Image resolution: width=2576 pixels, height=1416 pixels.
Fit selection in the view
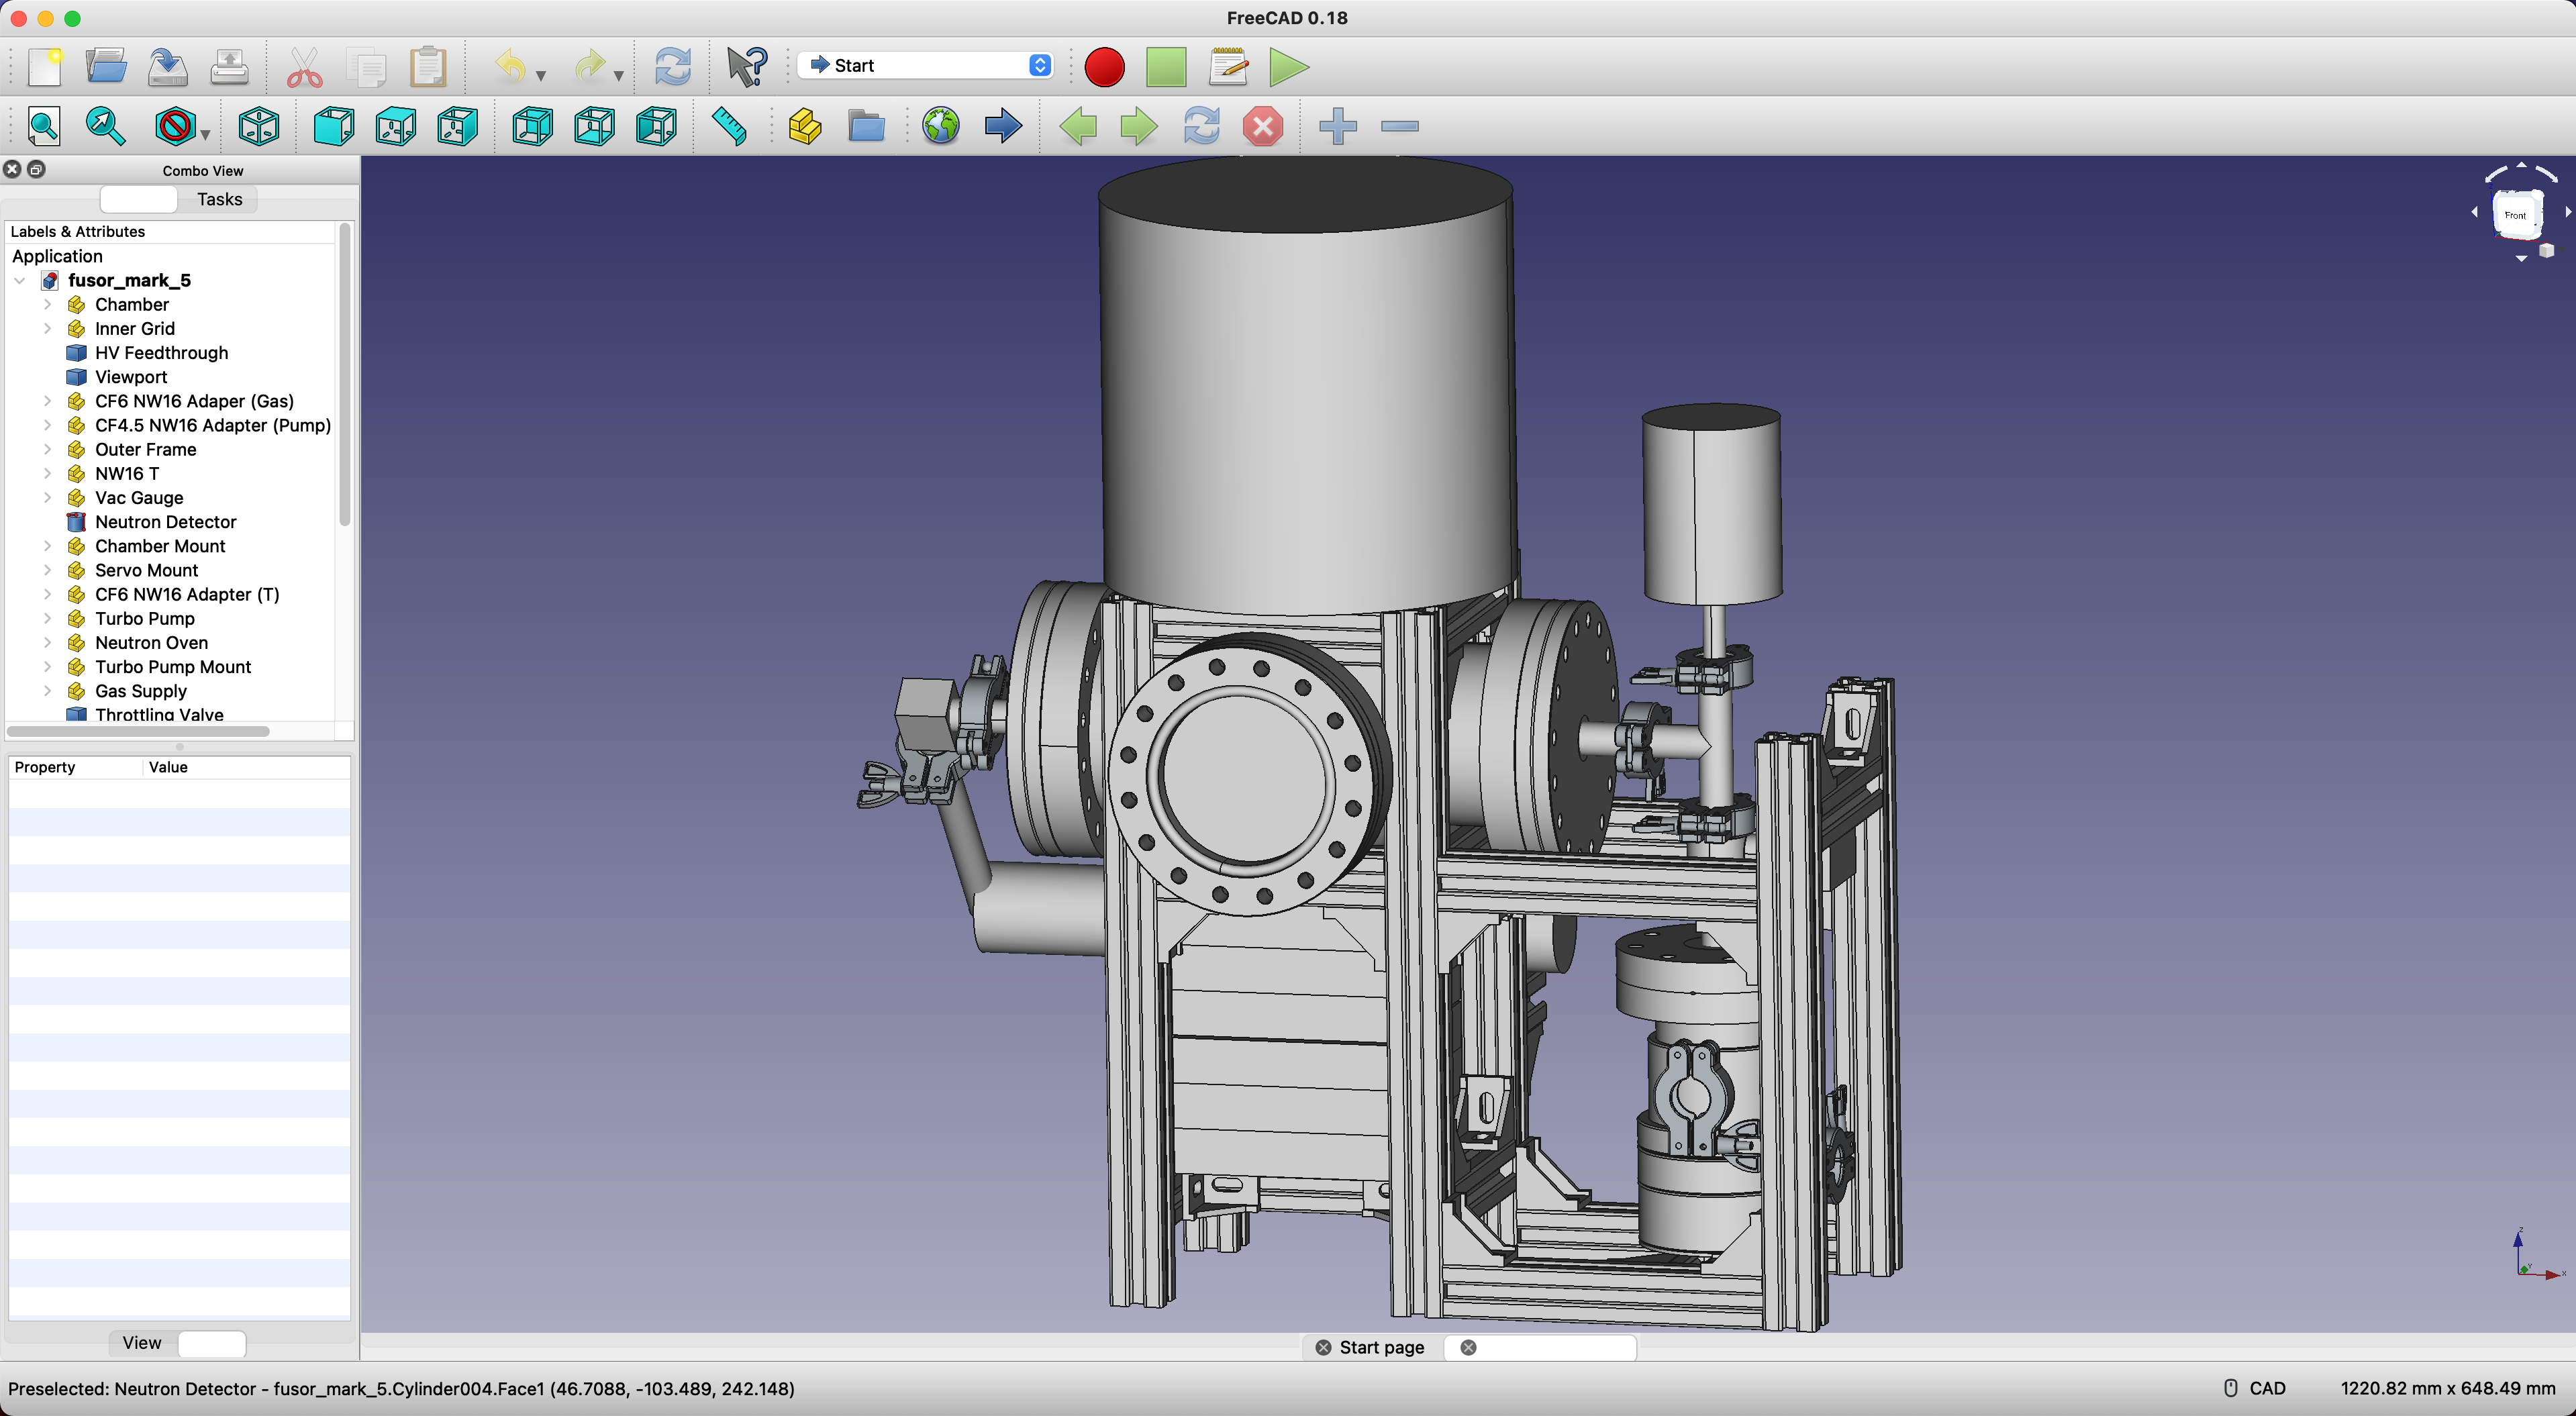coord(106,126)
